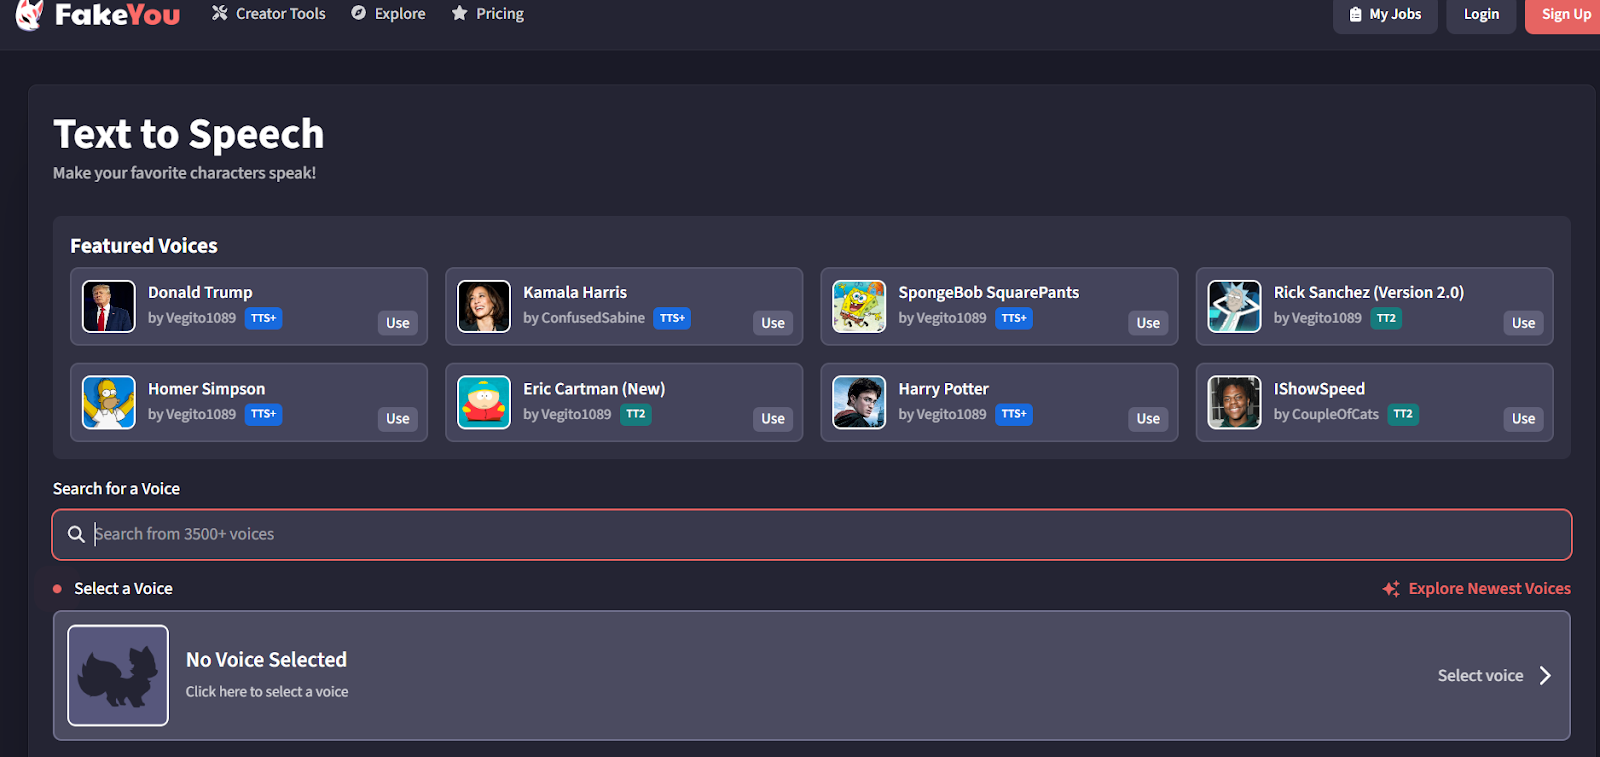Click the TTS+ badge on Kamala Harris card

click(673, 318)
